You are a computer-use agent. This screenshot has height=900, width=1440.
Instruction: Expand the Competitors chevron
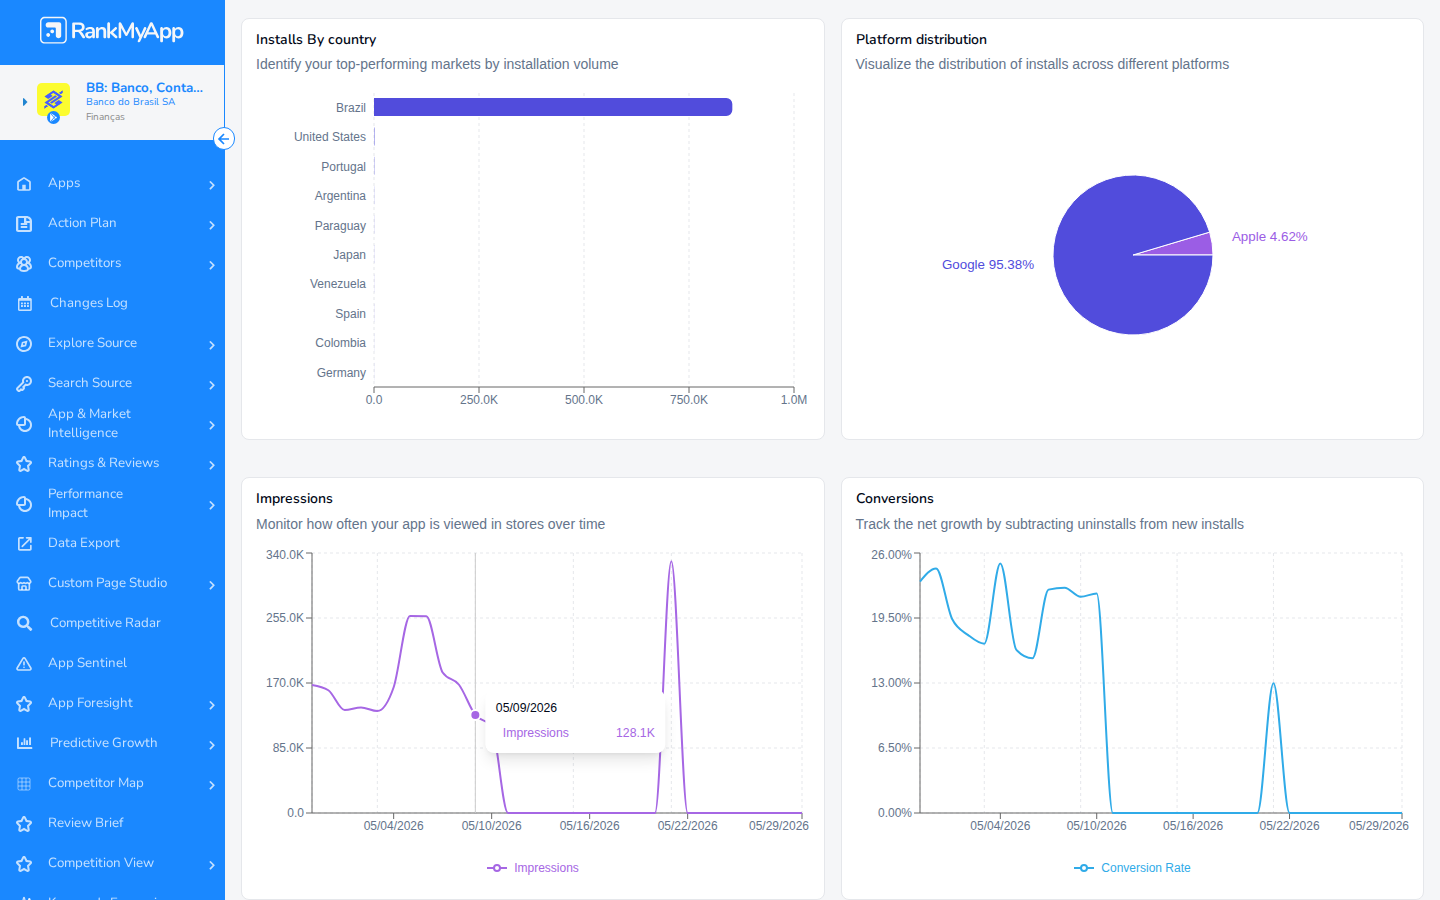click(212, 265)
